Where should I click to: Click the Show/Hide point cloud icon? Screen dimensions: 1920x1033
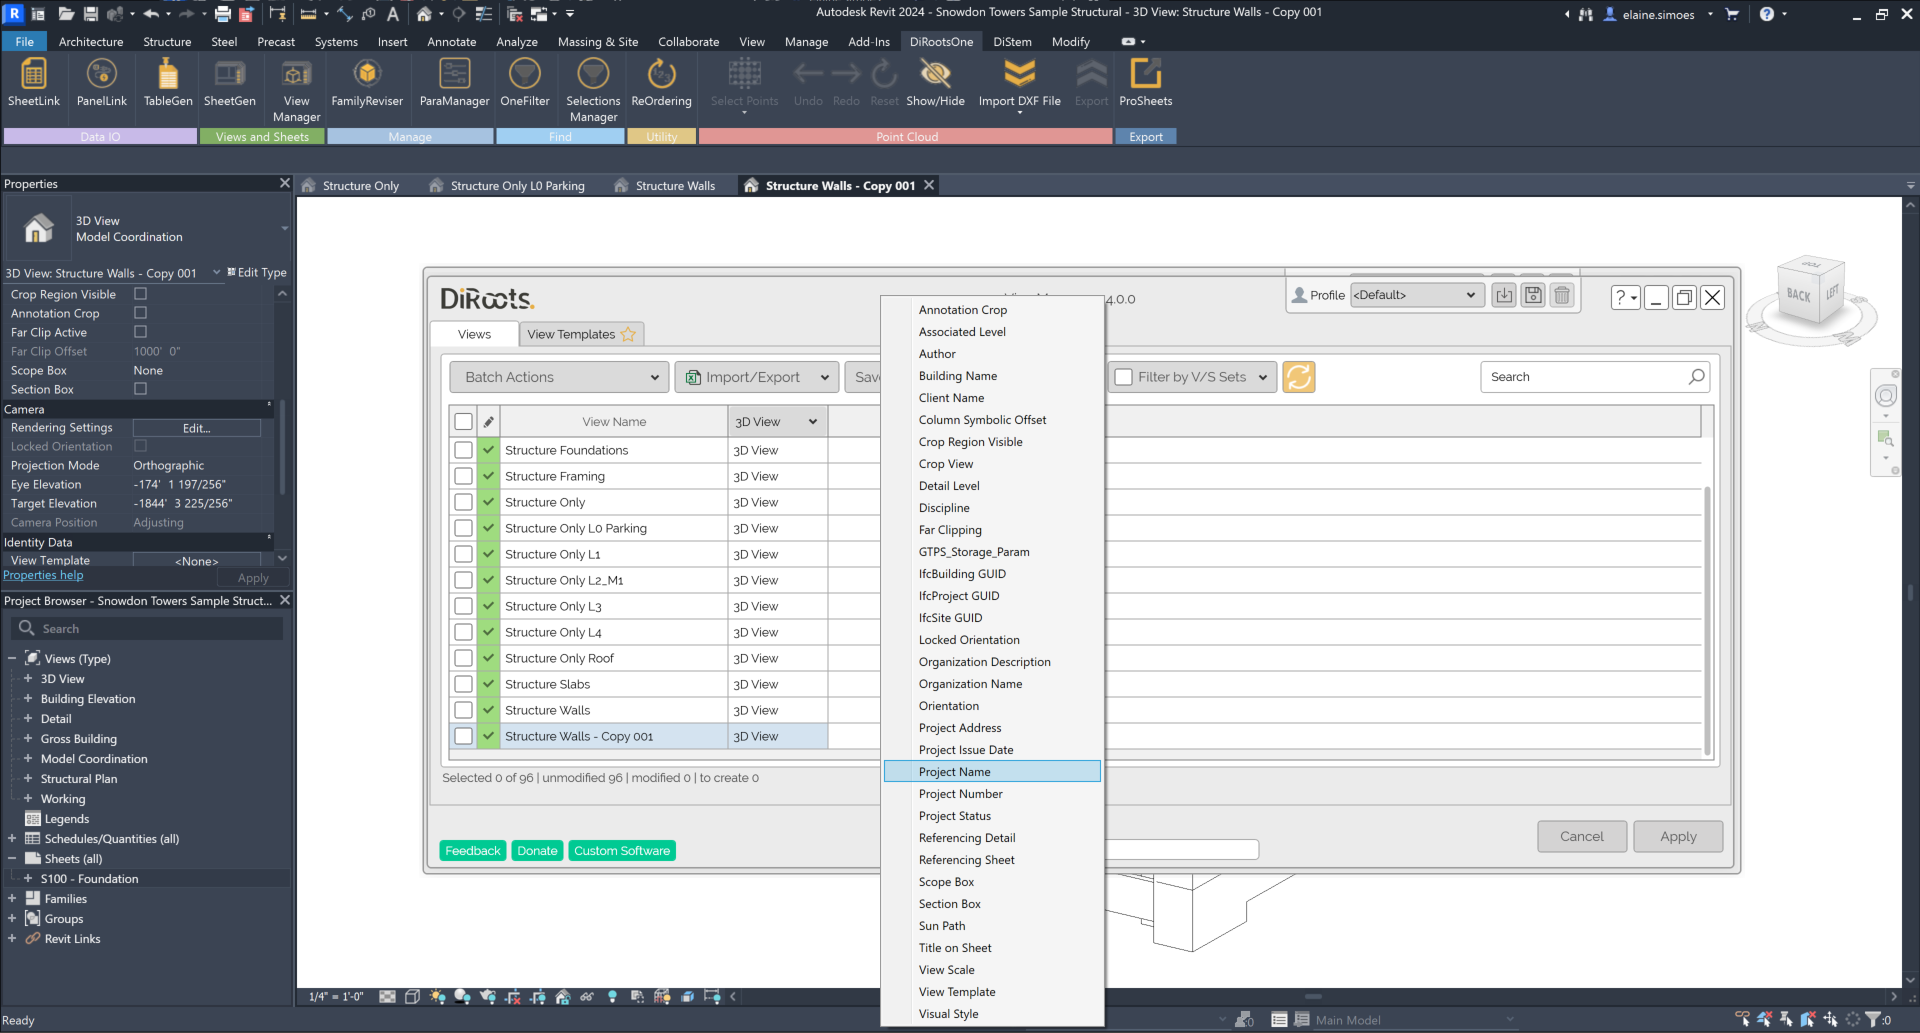point(935,82)
